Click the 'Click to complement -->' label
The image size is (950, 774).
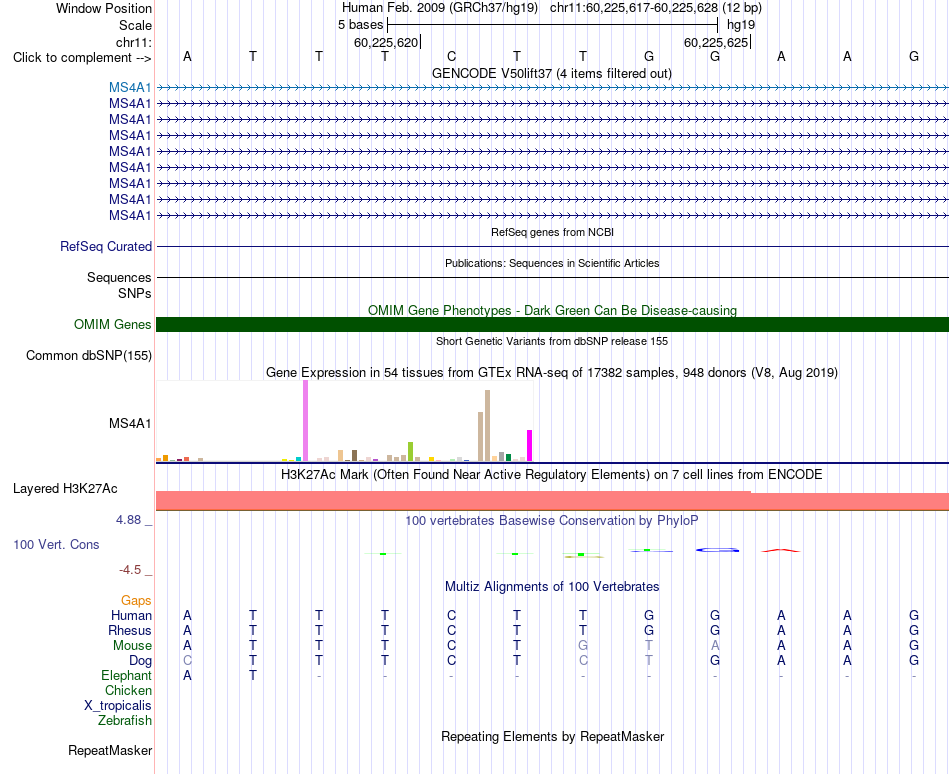[x=82, y=58]
